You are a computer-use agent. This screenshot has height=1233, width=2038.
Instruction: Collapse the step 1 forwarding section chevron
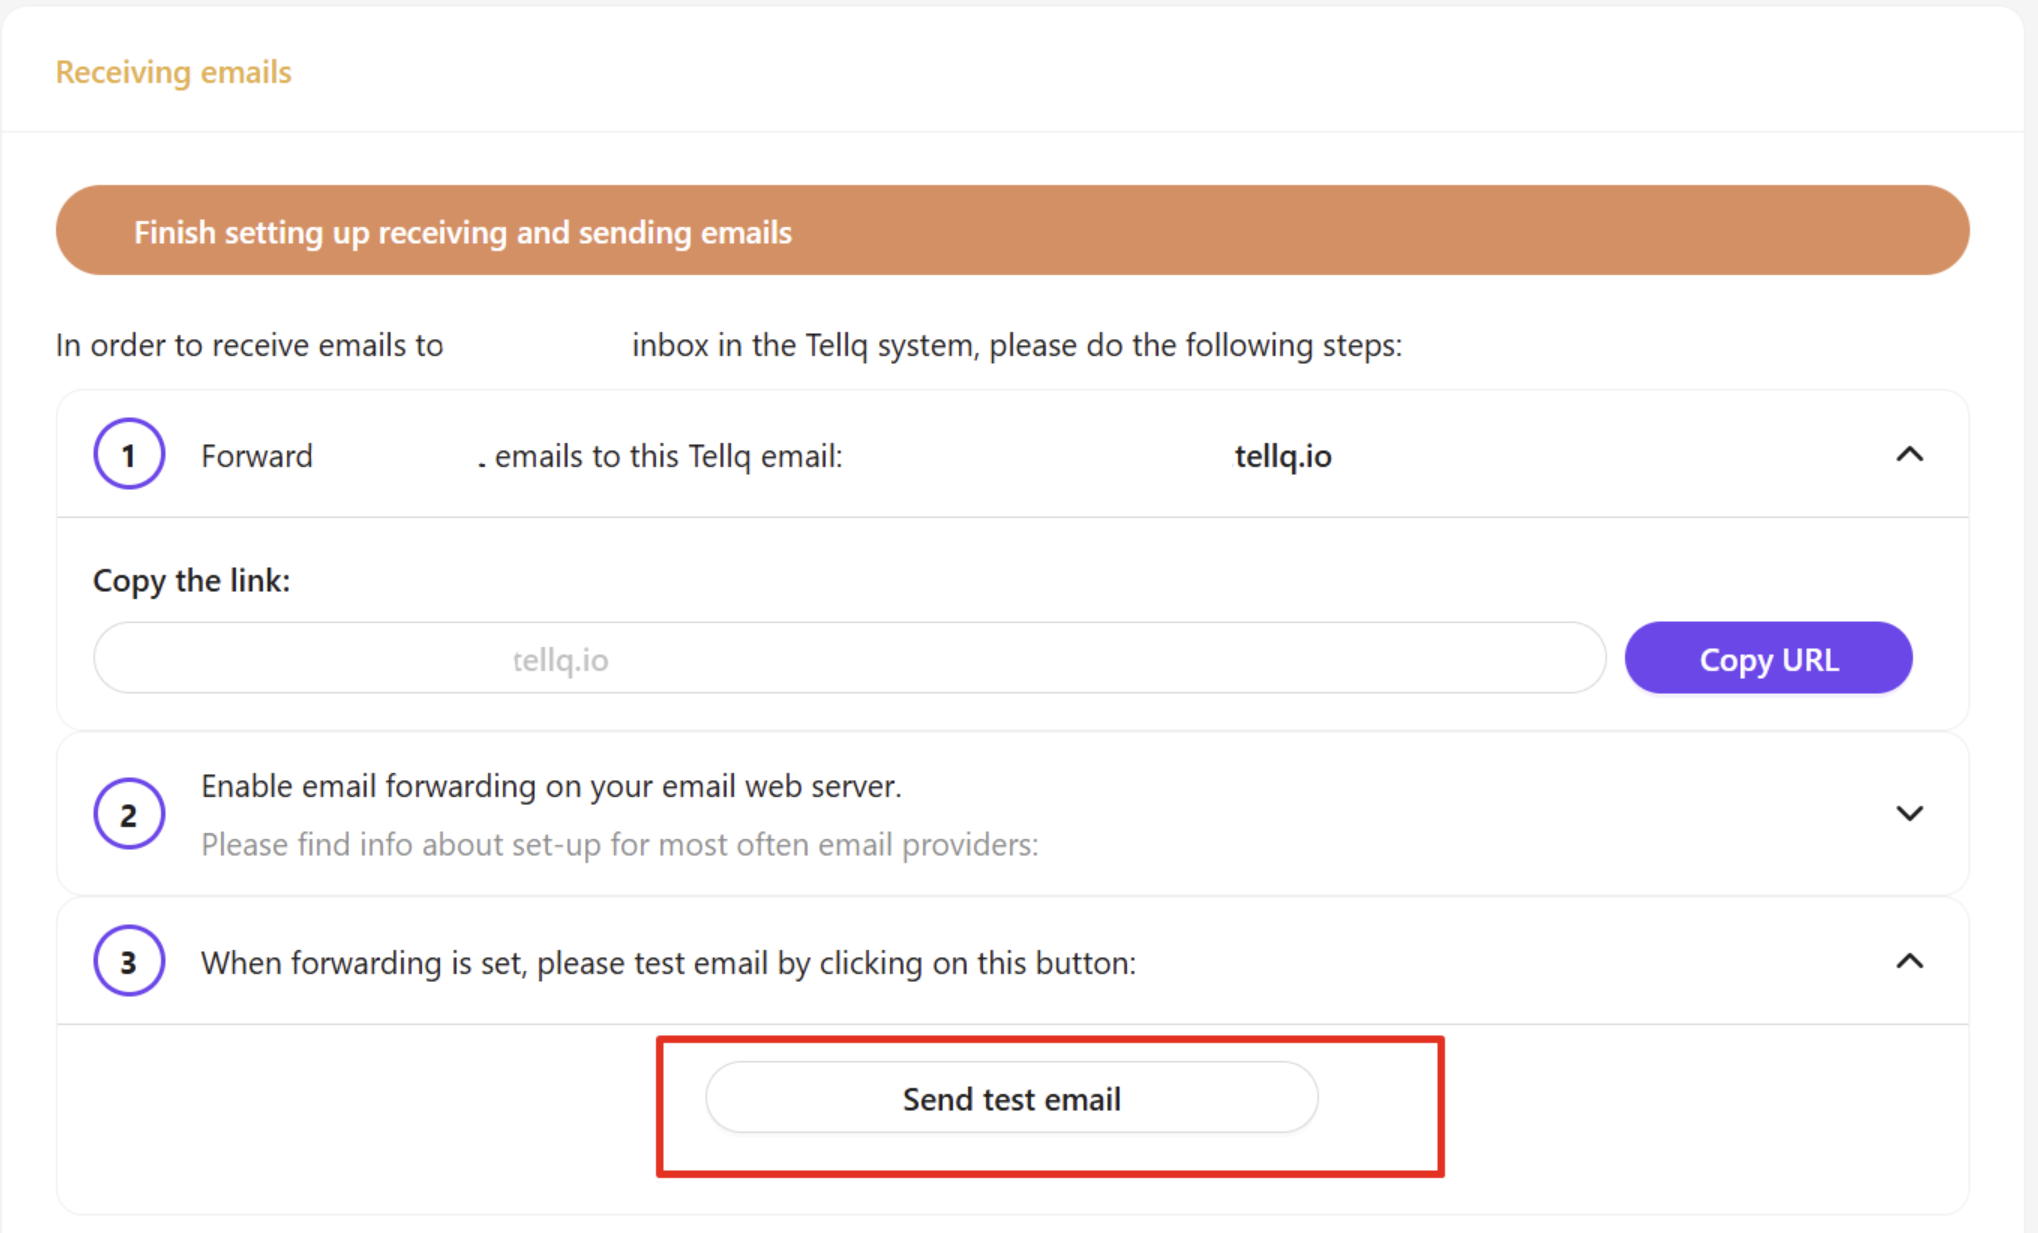pyautogui.click(x=1909, y=455)
